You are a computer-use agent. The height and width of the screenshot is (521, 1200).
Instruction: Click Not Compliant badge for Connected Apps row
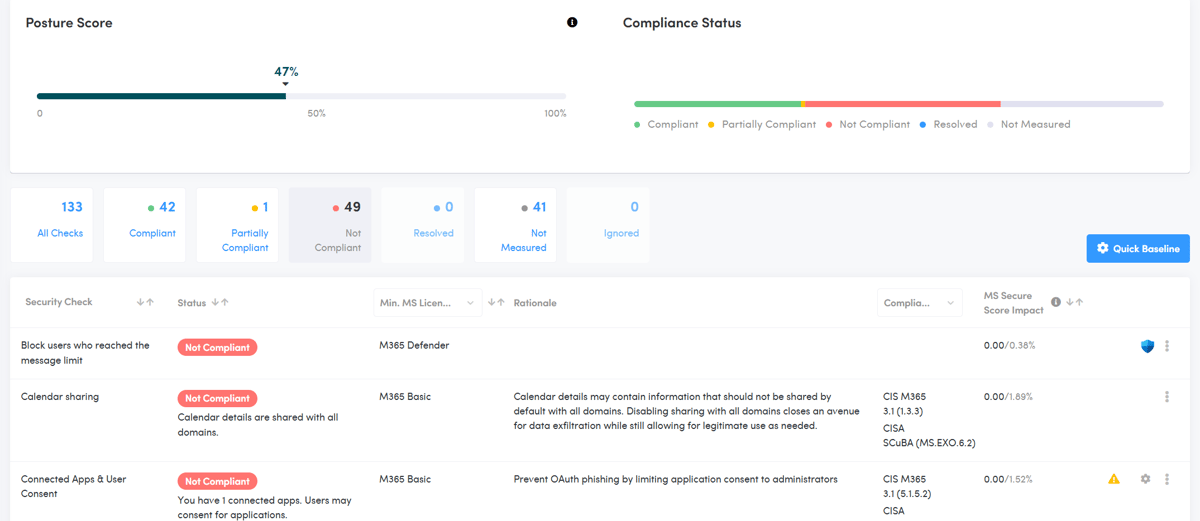[x=217, y=481]
